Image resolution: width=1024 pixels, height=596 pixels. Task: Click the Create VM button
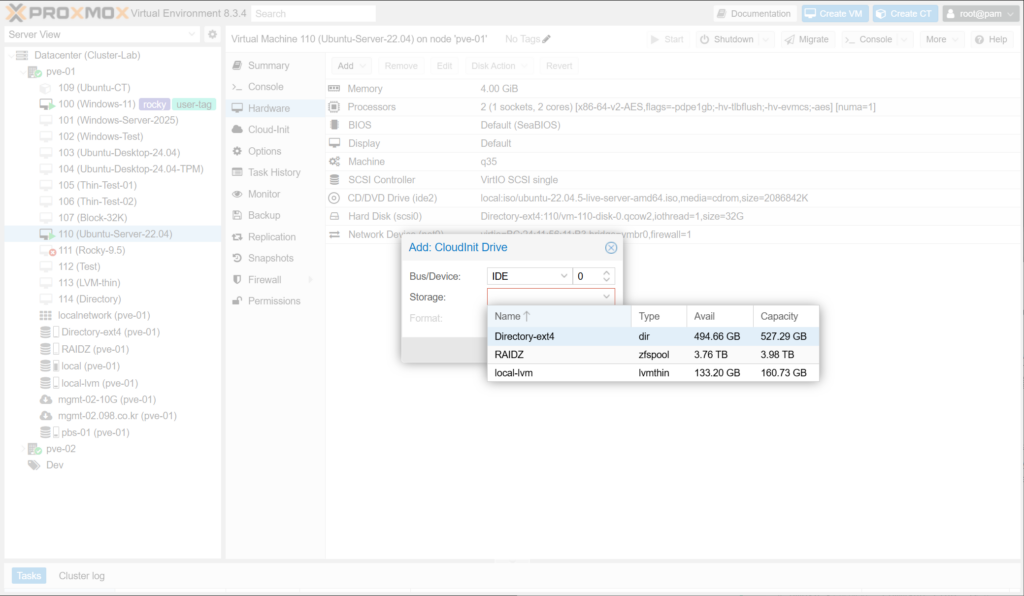click(x=834, y=14)
